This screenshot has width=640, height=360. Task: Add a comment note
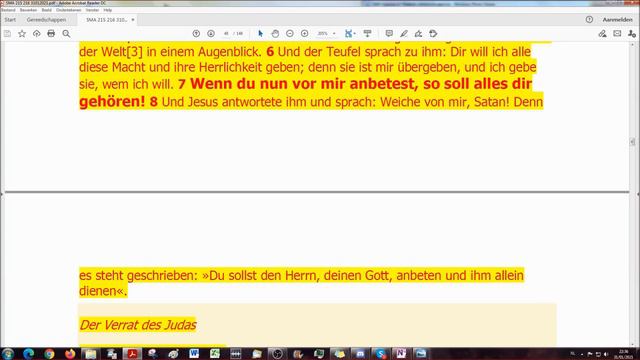[389, 34]
